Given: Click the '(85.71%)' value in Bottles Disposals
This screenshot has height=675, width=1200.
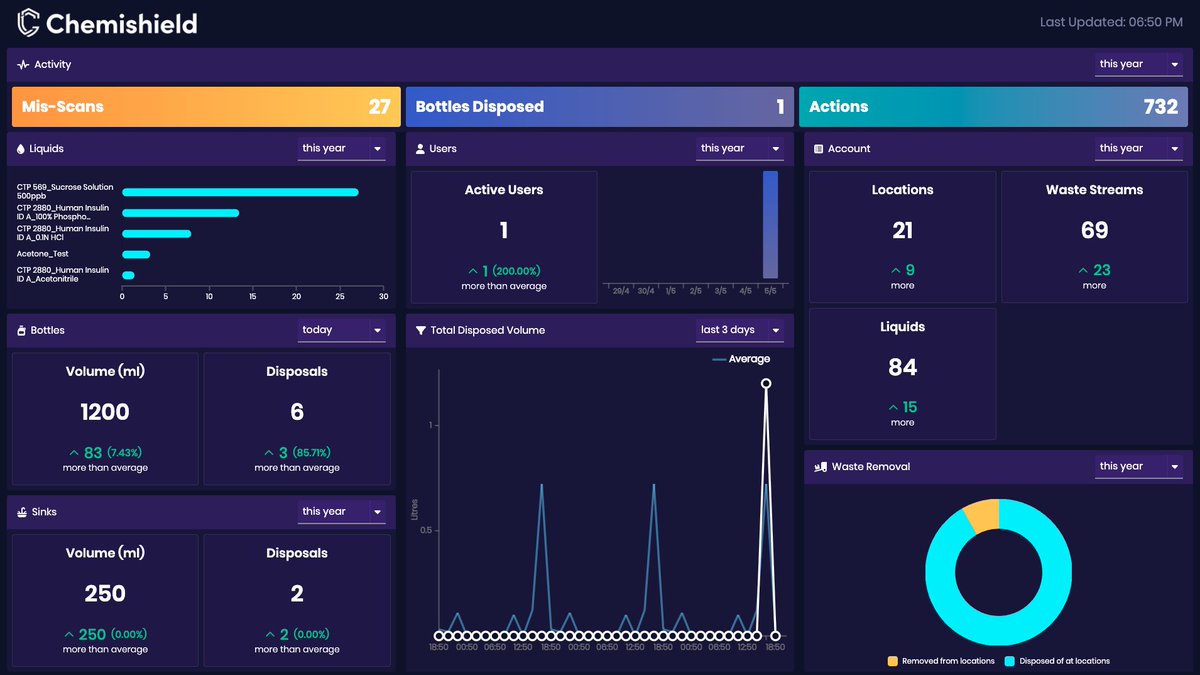Looking at the screenshot, I should [313, 453].
